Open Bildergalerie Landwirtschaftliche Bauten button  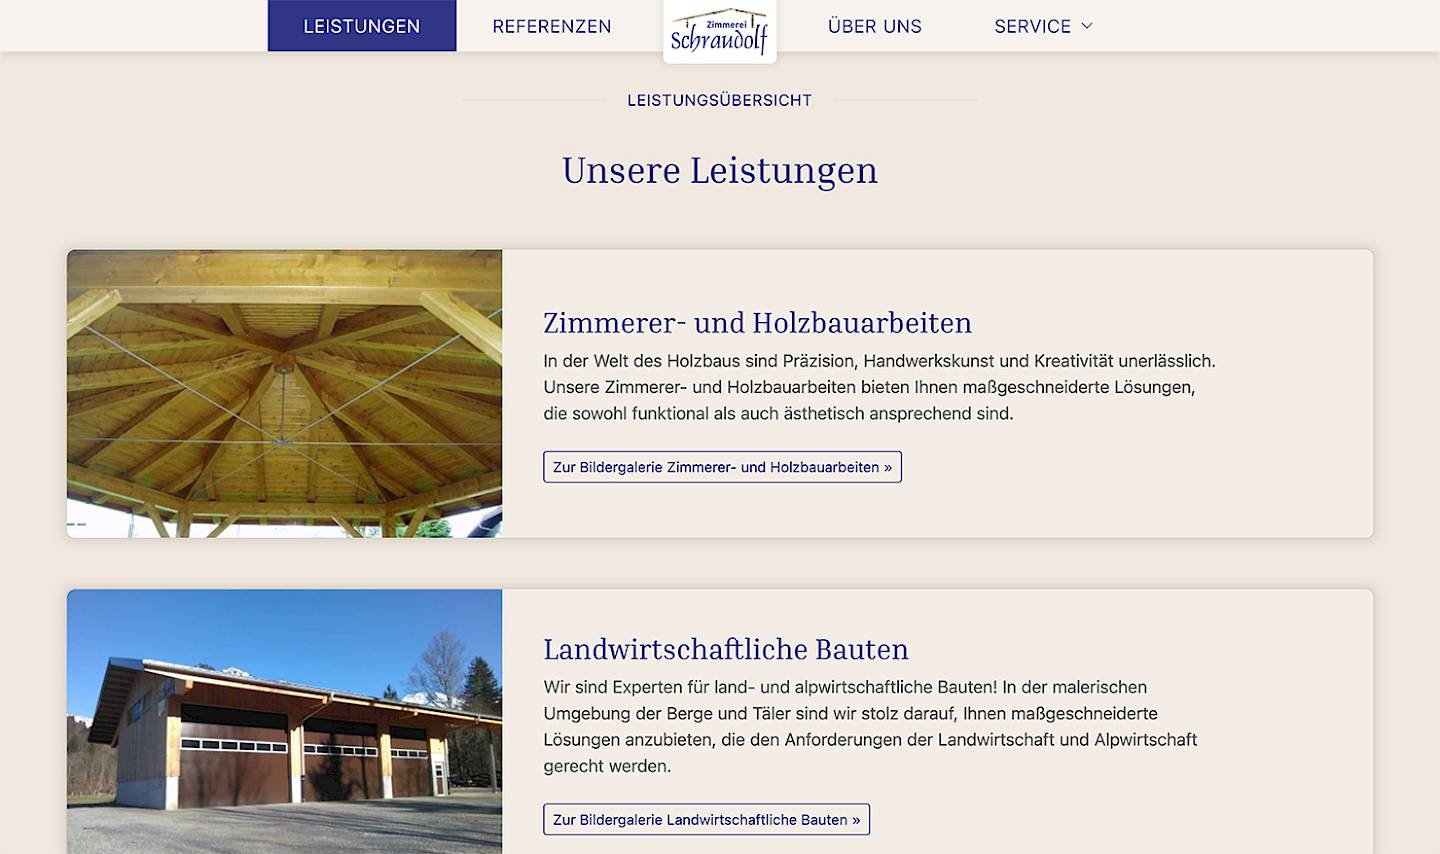coord(705,819)
